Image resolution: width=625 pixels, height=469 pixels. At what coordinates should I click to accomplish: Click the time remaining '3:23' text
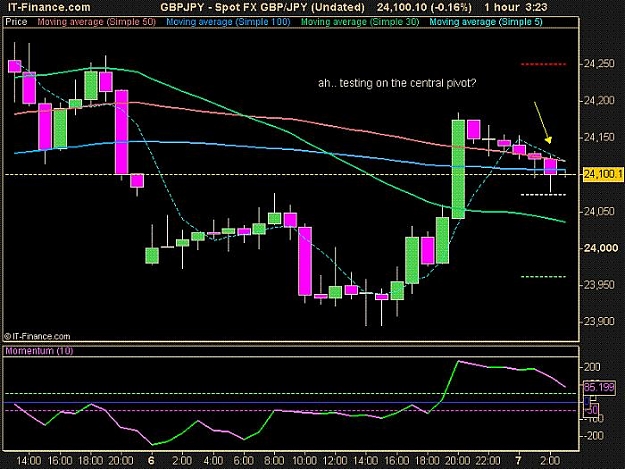[537, 7]
